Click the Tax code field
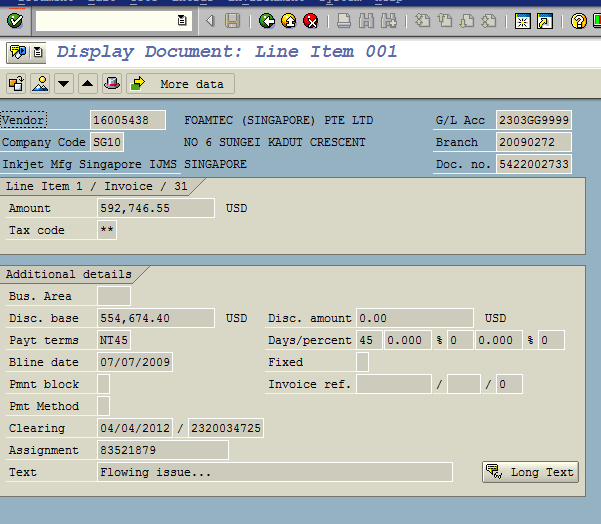 point(107,230)
